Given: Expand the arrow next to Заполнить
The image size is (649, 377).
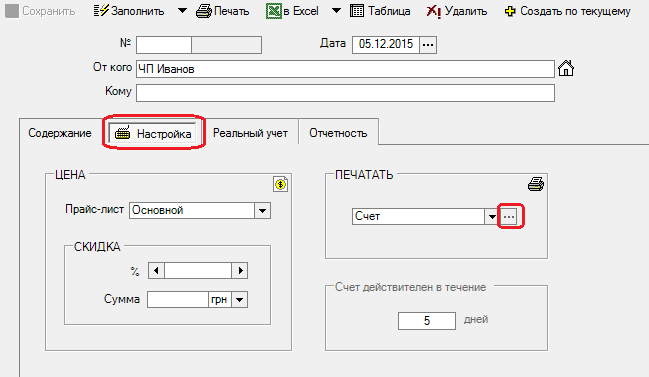Looking at the screenshot, I should 182,11.
